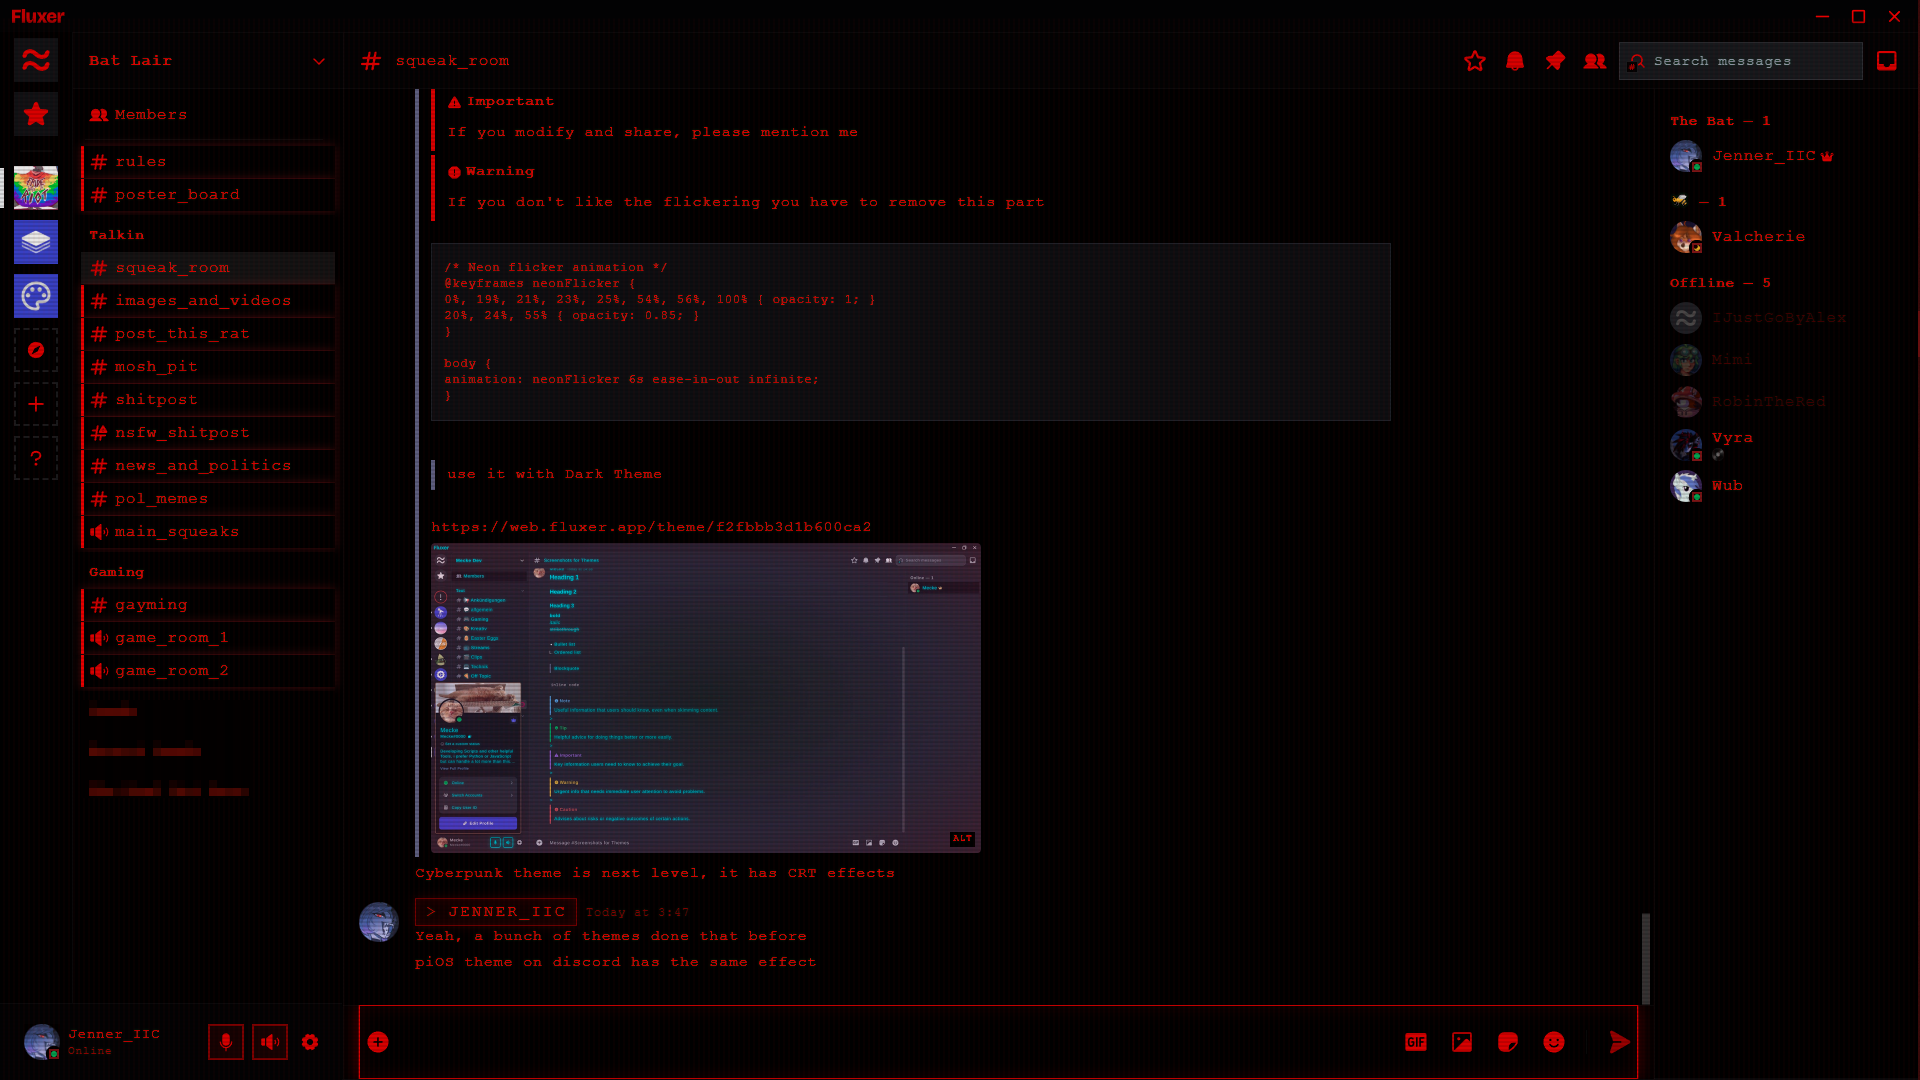Toggle member list visibility icon
The height and width of the screenshot is (1080, 1920).
[x=1595, y=61]
